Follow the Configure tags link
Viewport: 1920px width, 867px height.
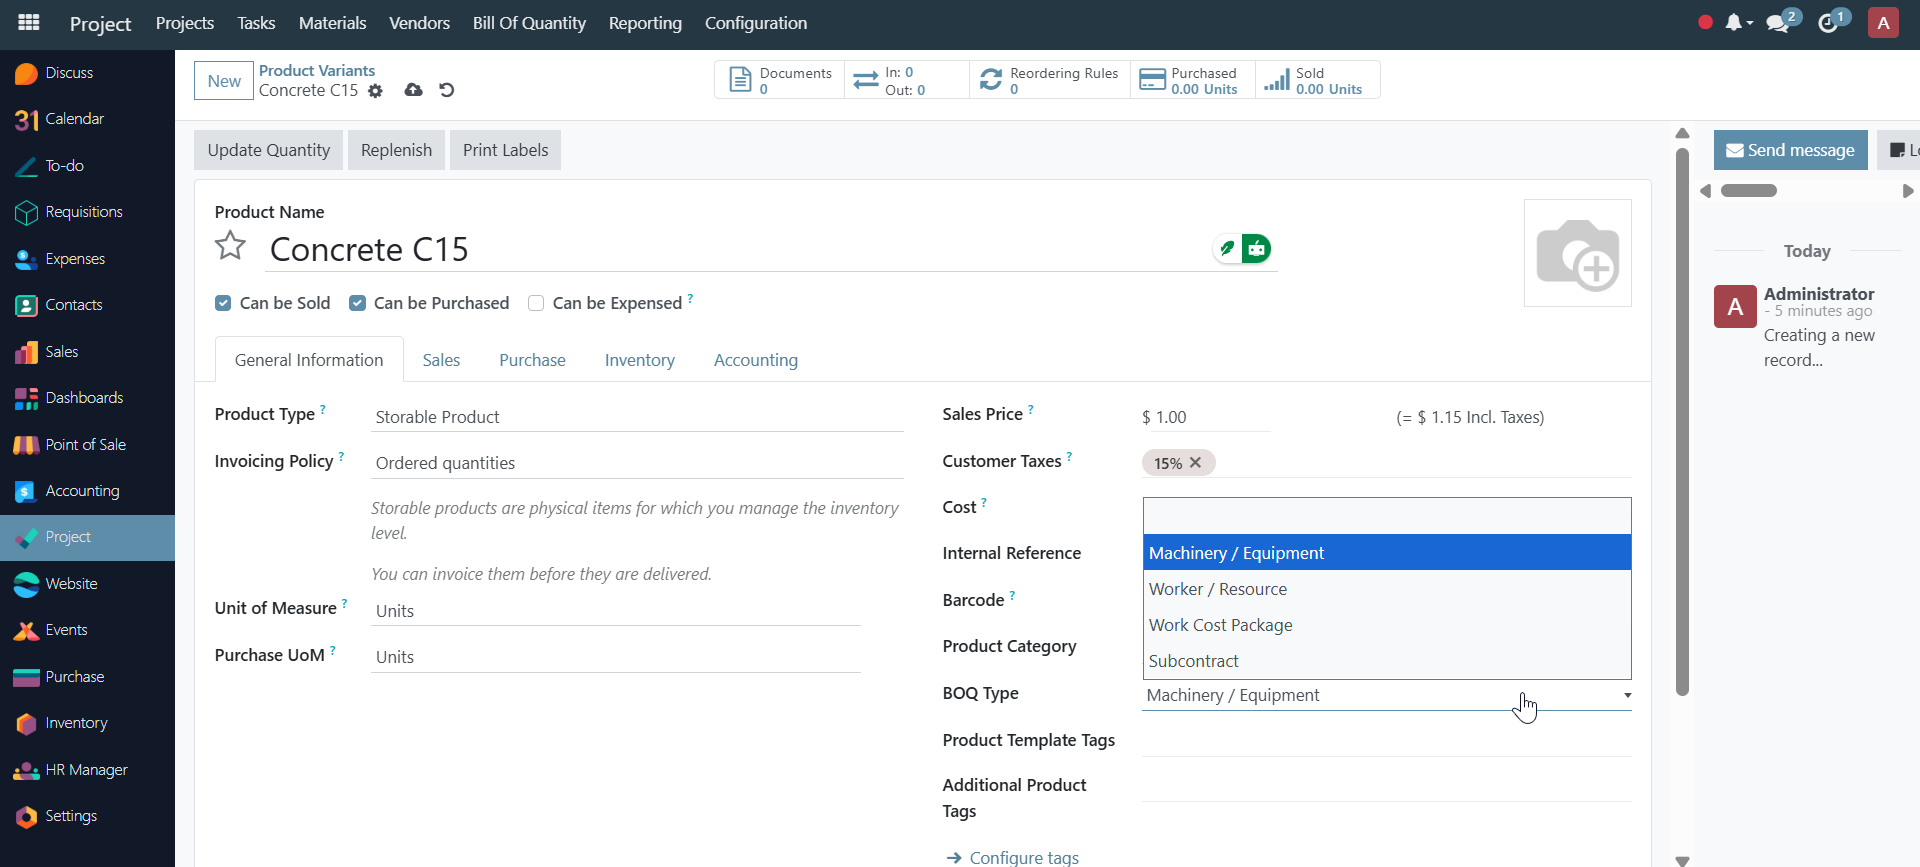tap(1023, 857)
